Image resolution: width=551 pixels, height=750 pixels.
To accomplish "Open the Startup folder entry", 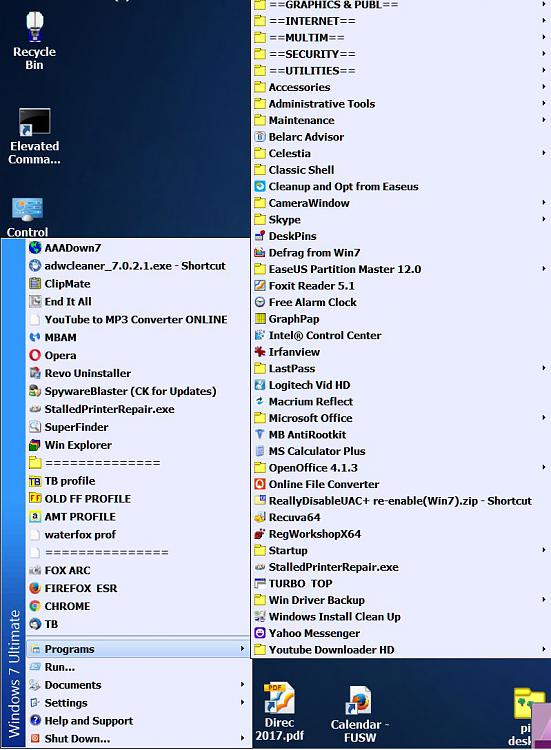I will point(400,550).
